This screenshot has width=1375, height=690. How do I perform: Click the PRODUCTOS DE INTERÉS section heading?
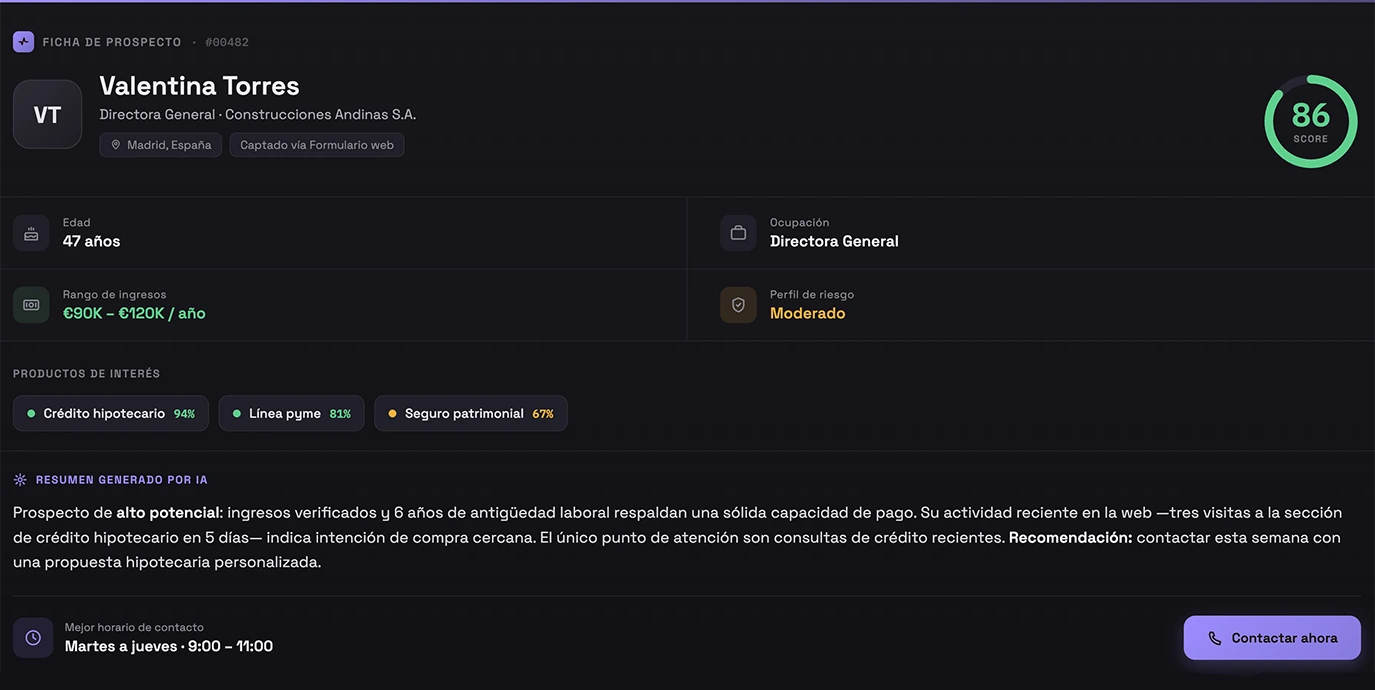click(x=87, y=374)
